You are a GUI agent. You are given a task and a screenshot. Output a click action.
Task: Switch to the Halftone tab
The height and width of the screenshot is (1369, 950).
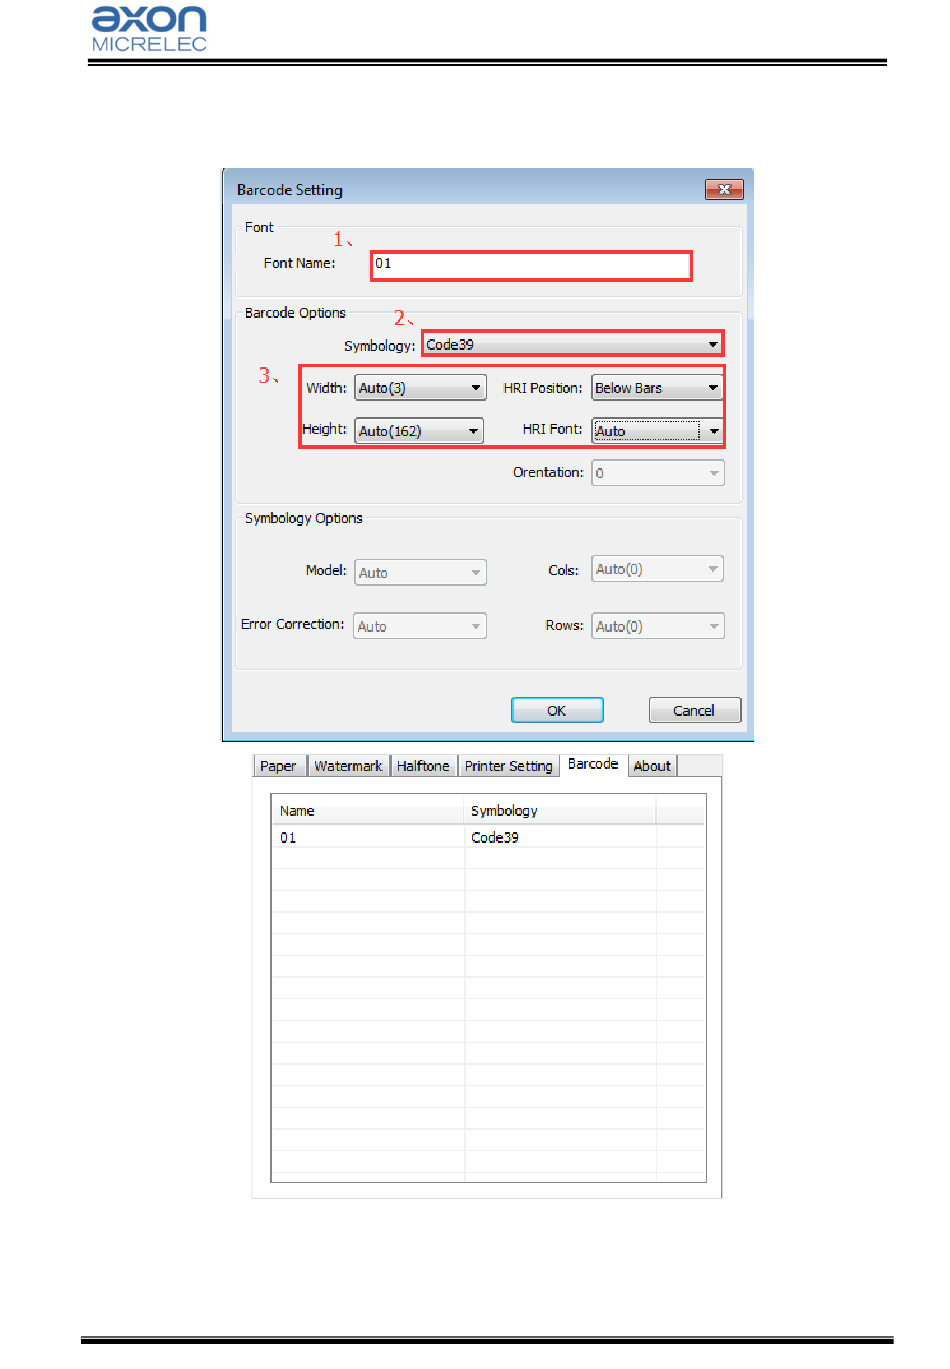[x=423, y=766]
